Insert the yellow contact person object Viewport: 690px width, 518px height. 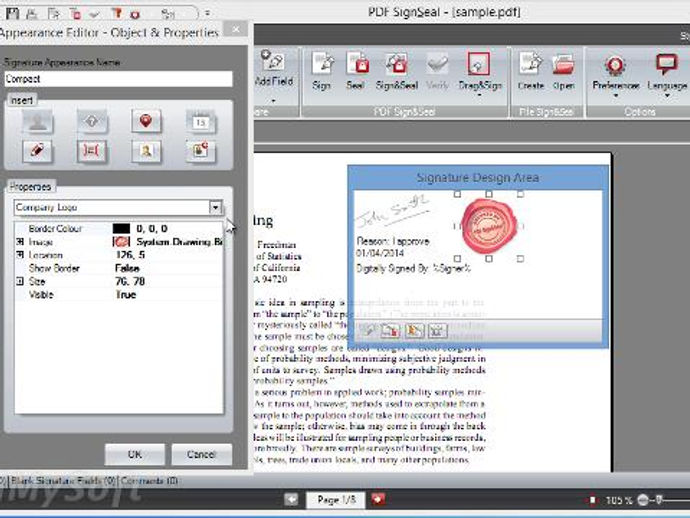coord(146,151)
